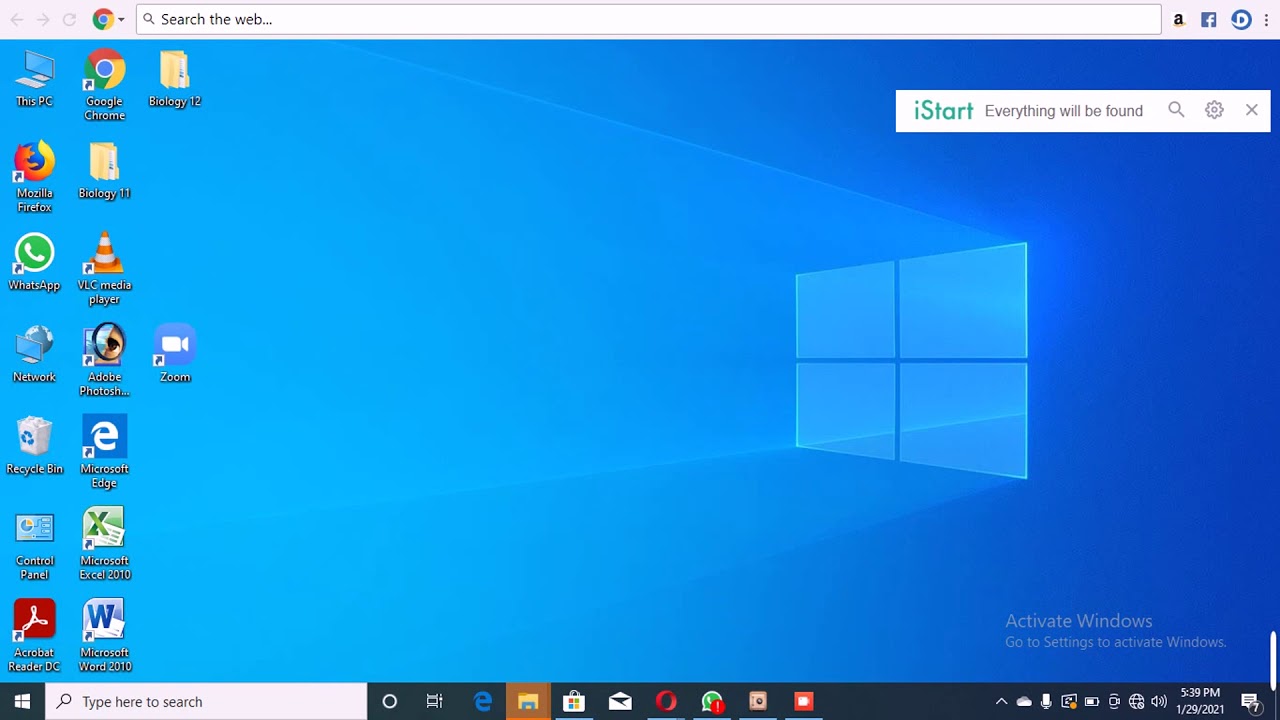Viewport: 1280px width, 720px height.
Task: Open File Explorer from the taskbar
Action: (x=528, y=701)
